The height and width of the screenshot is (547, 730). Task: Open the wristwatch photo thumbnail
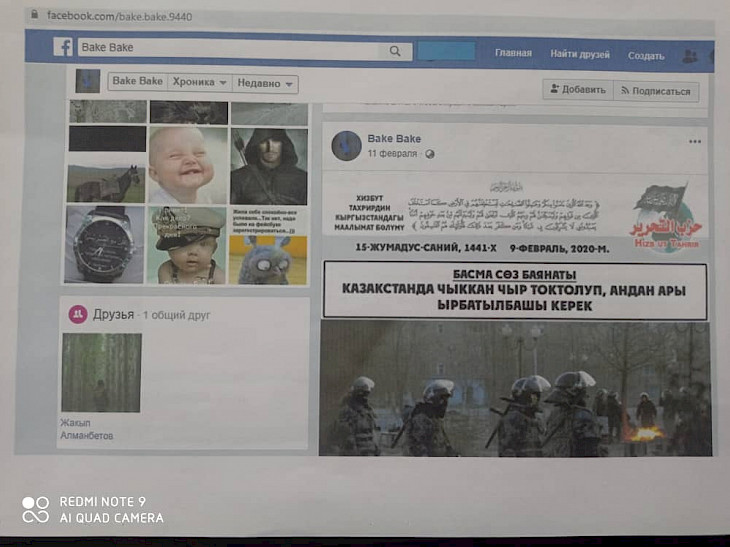104,244
